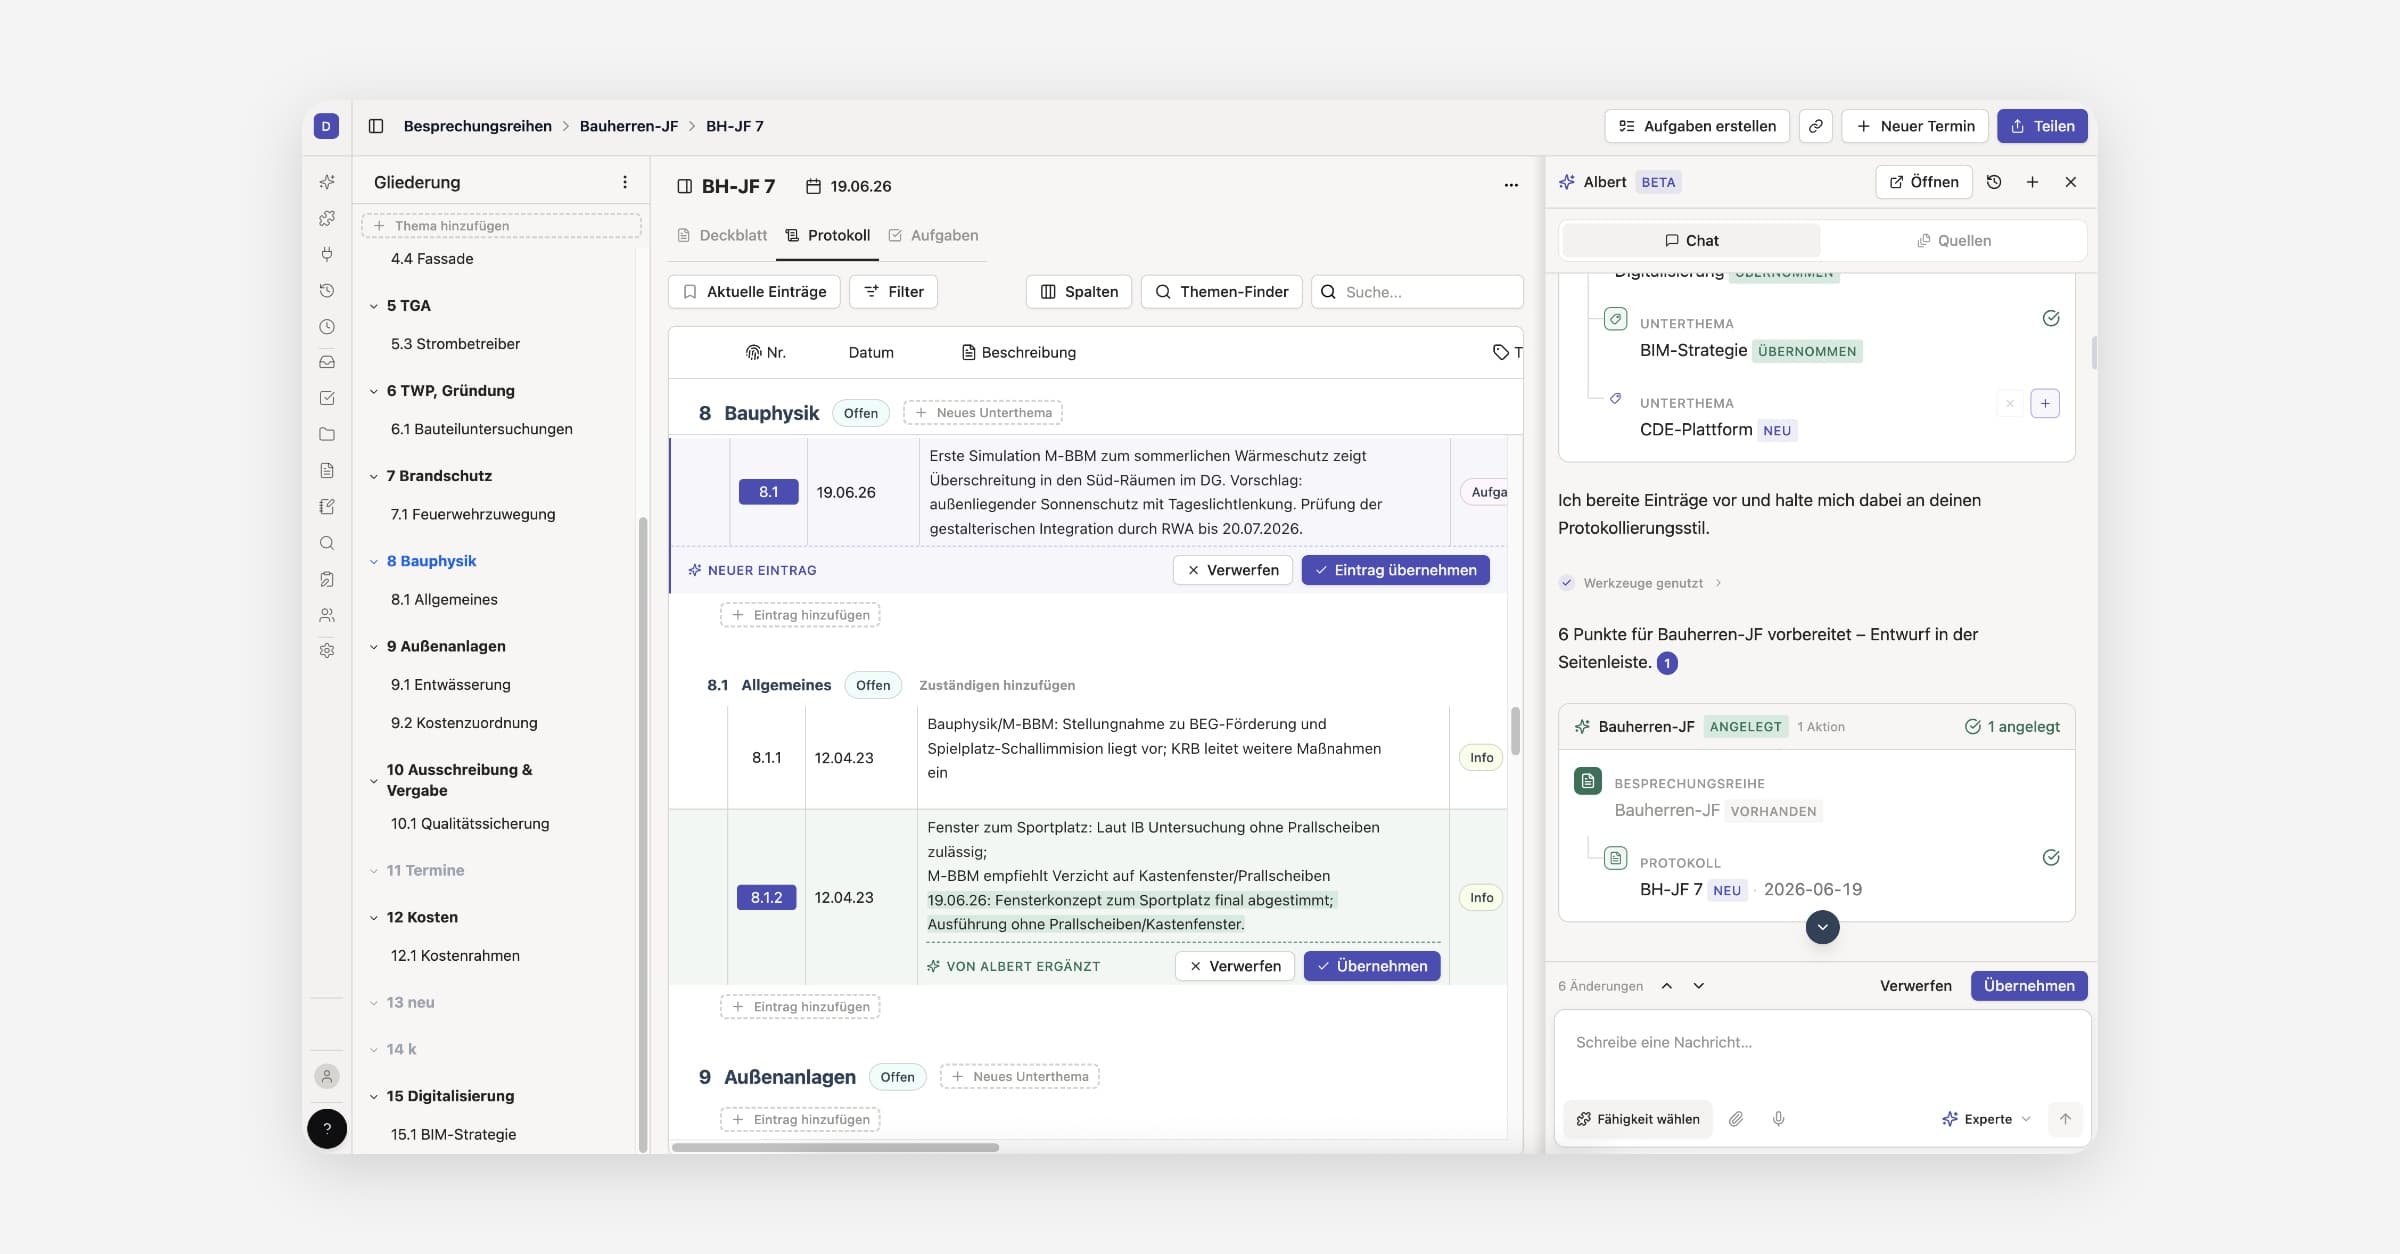Open the notebook edit icon in the sidebar
2400x1254 pixels.
[x=327, y=506]
